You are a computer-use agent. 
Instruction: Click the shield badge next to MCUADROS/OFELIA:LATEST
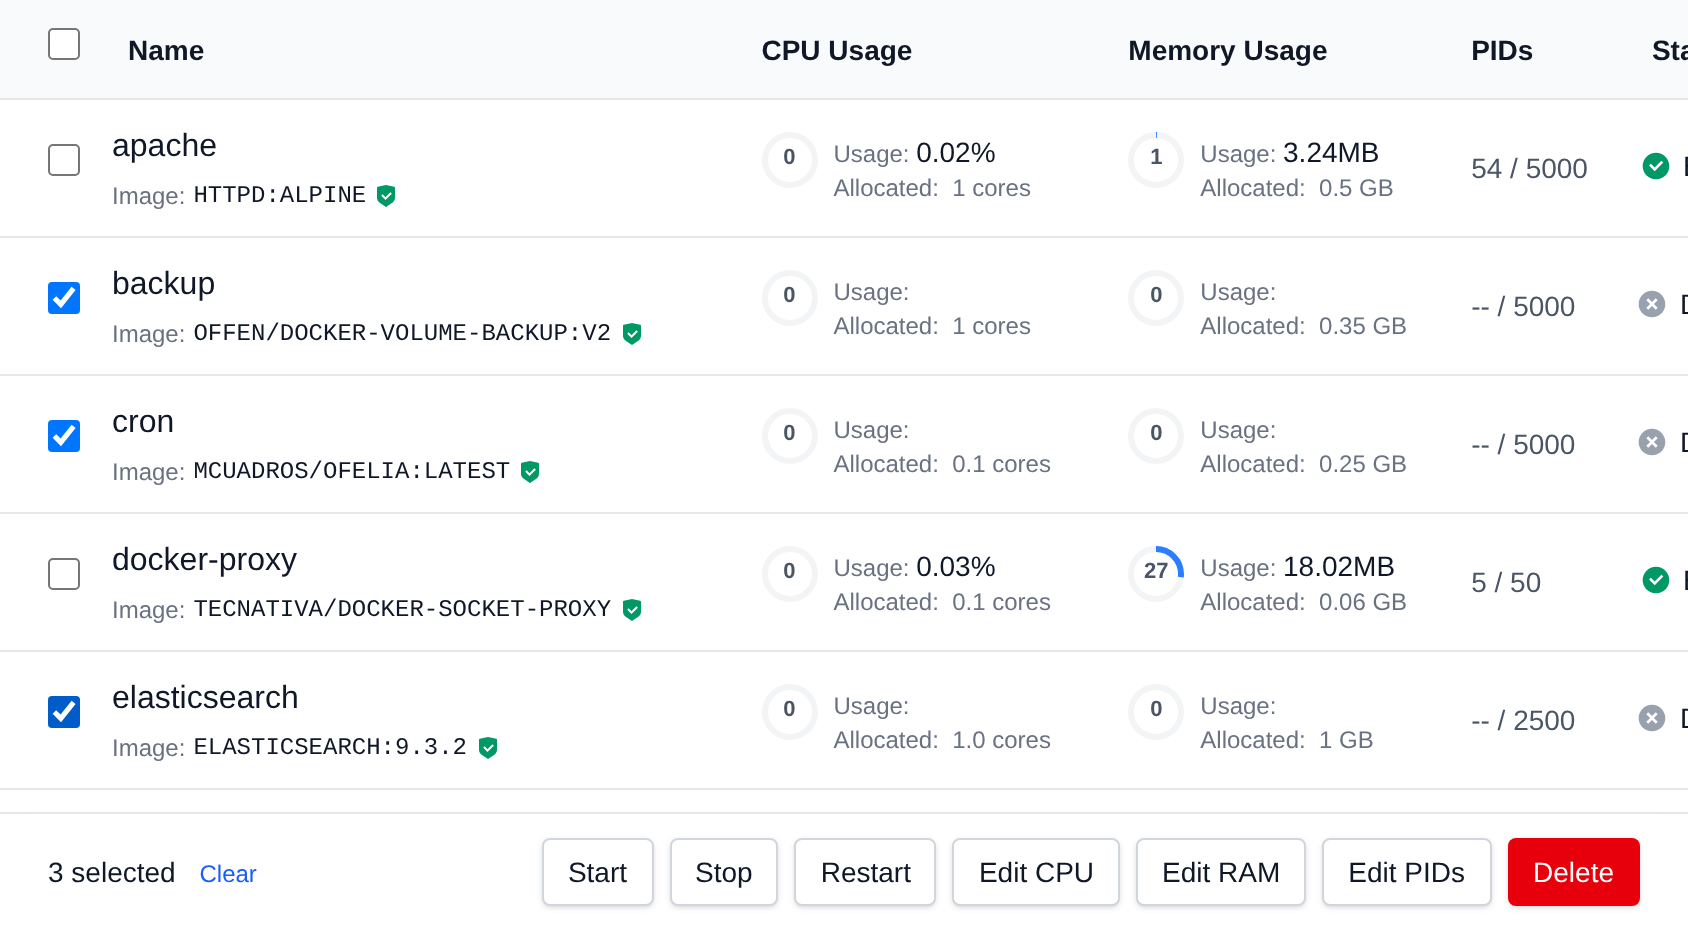(530, 472)
